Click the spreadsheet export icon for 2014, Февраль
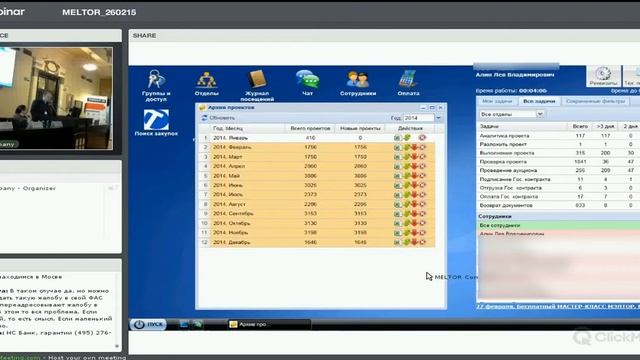Screen dimensions: 640x360 tap(397, 147)
